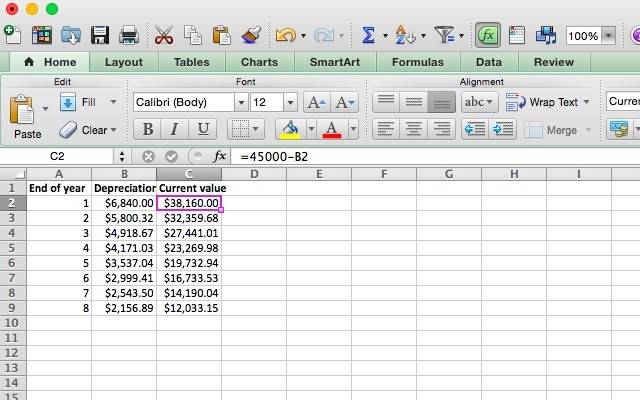Viewport: 640px width, 400px height.
Task: Open the number format dropdown showing Currency
Action: 623,102
